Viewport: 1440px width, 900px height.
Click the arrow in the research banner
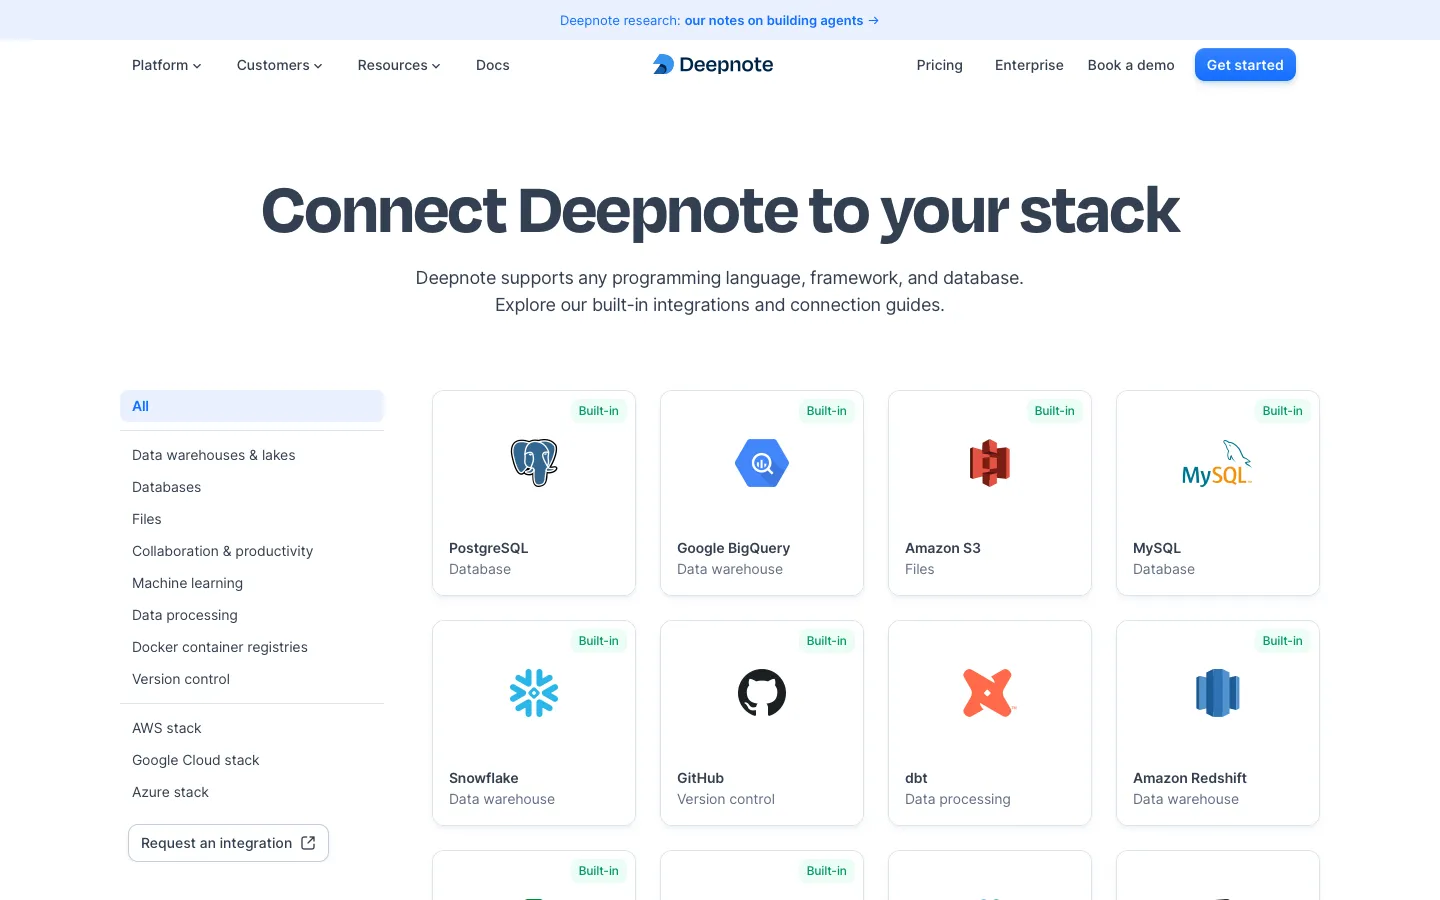click(874, 20)
